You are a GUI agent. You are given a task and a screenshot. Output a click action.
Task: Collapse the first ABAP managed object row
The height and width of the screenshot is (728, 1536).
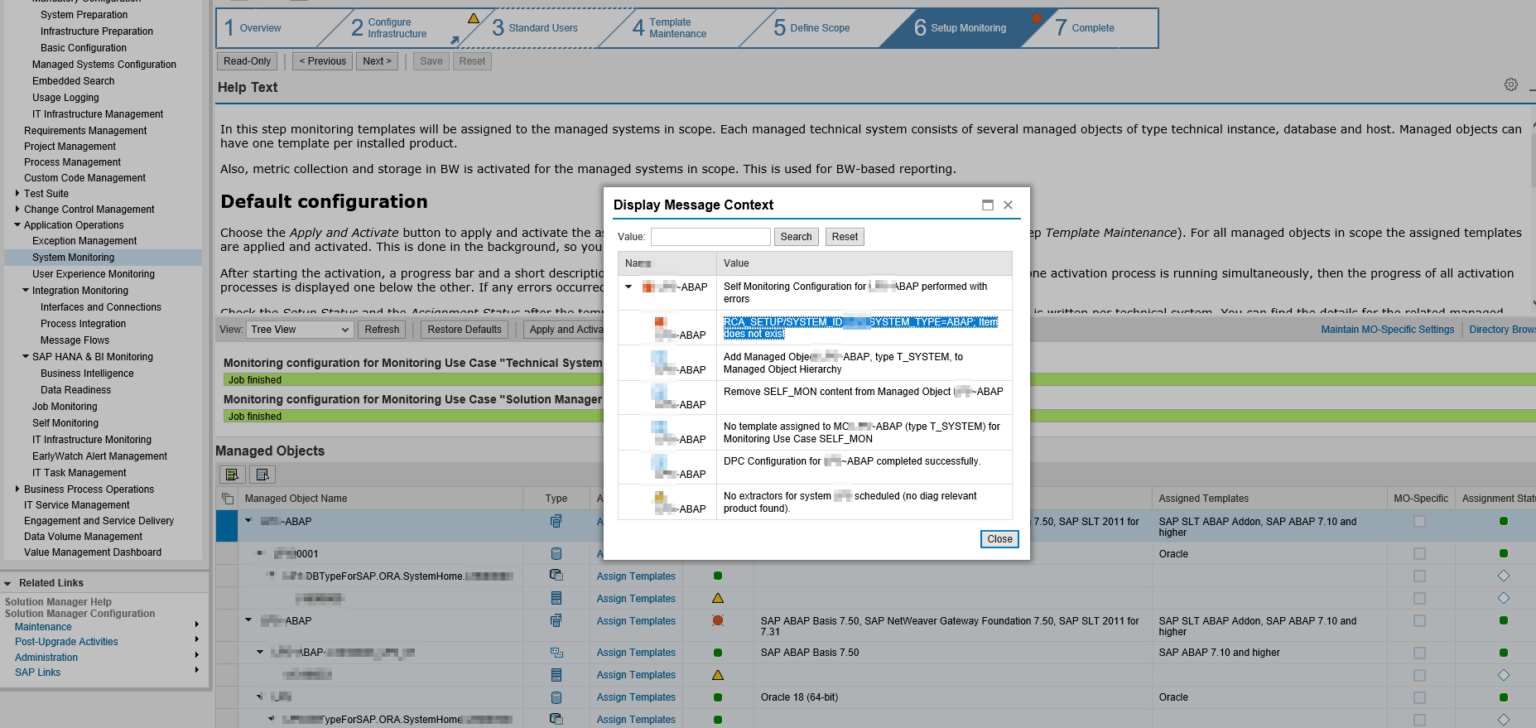point(247,521)
